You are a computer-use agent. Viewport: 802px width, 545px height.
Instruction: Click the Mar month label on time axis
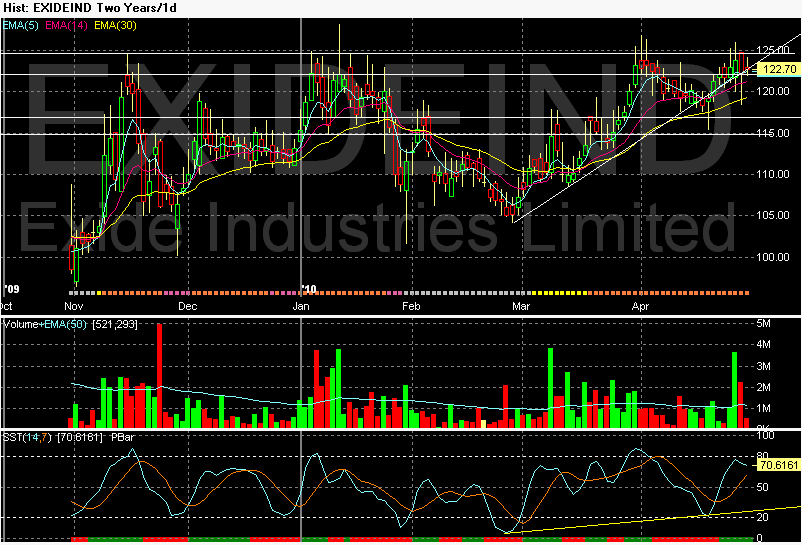pos(521,306)
